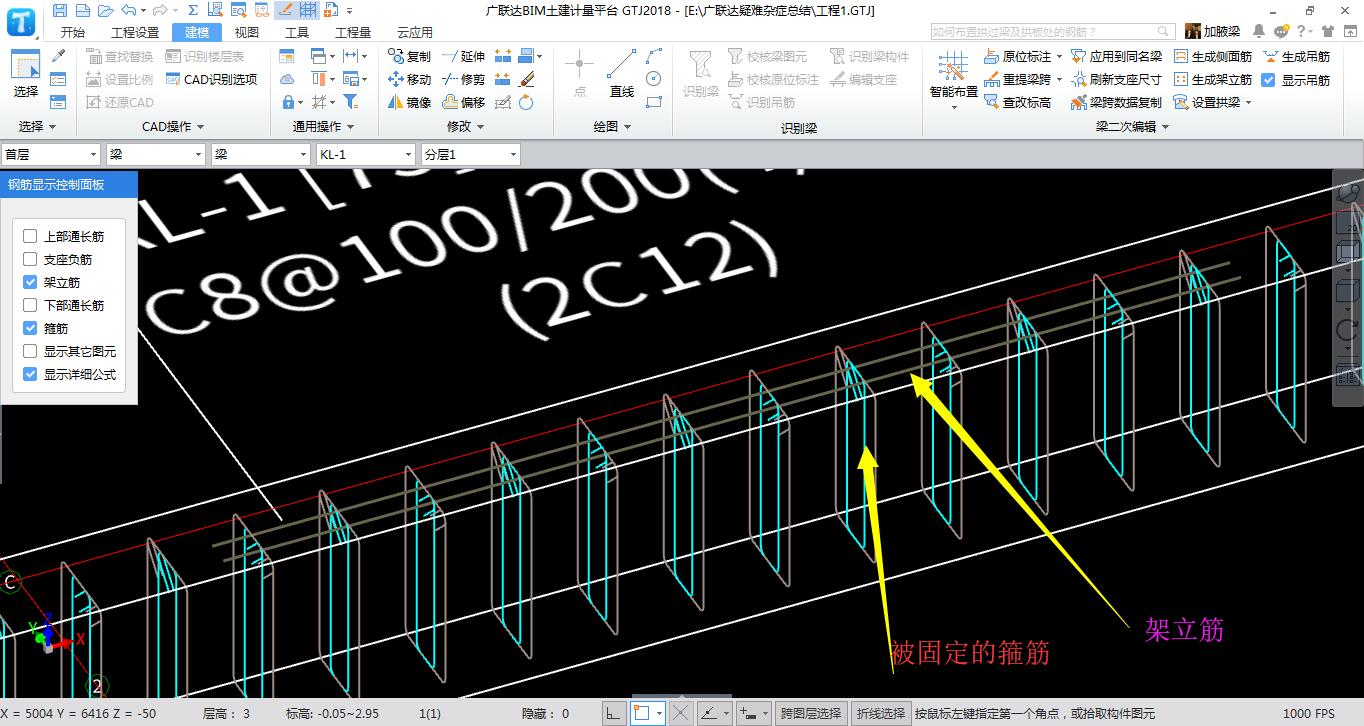
Task: Open the 云应用 ribbon tab
Action: click(x=415, y=32)
